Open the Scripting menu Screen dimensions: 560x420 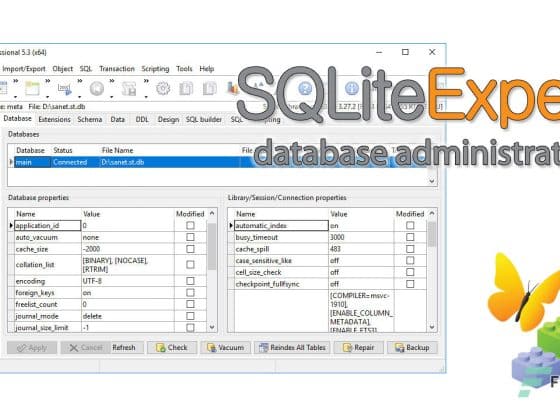pos(155,69)
